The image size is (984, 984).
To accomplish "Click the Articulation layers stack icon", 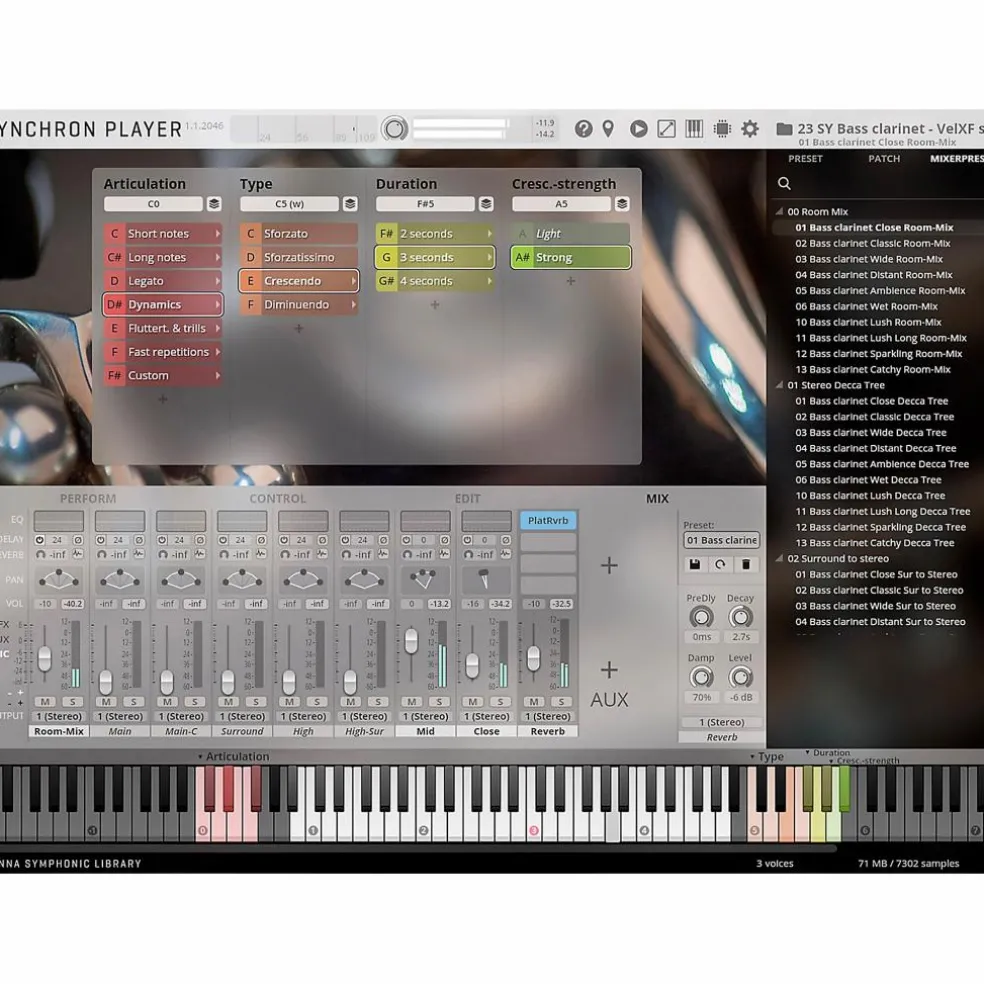I will coord(214,204).
